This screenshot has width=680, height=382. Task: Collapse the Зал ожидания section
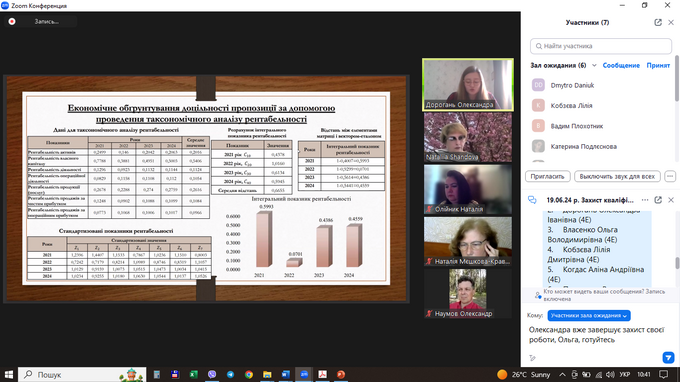coord(594,65)
